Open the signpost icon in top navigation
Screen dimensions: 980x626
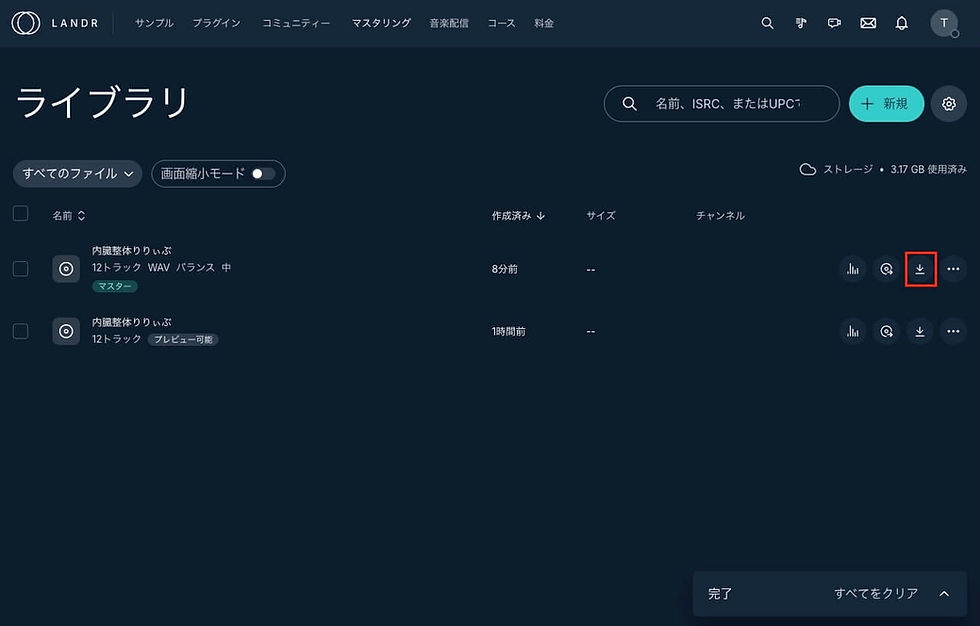[801, 23]
